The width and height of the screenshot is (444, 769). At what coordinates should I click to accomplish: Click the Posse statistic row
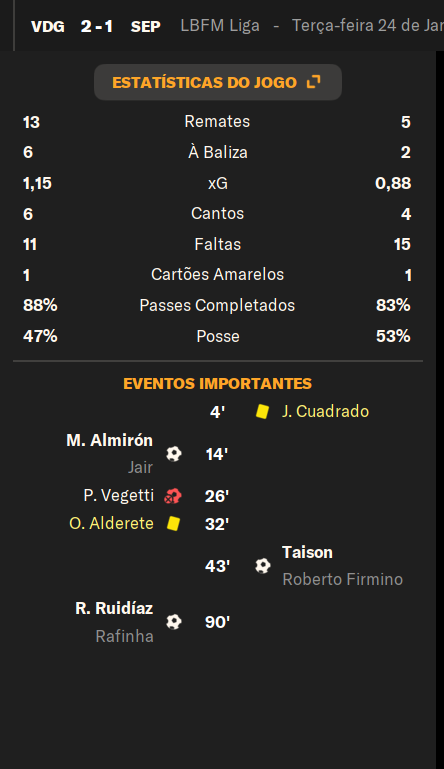217,336
